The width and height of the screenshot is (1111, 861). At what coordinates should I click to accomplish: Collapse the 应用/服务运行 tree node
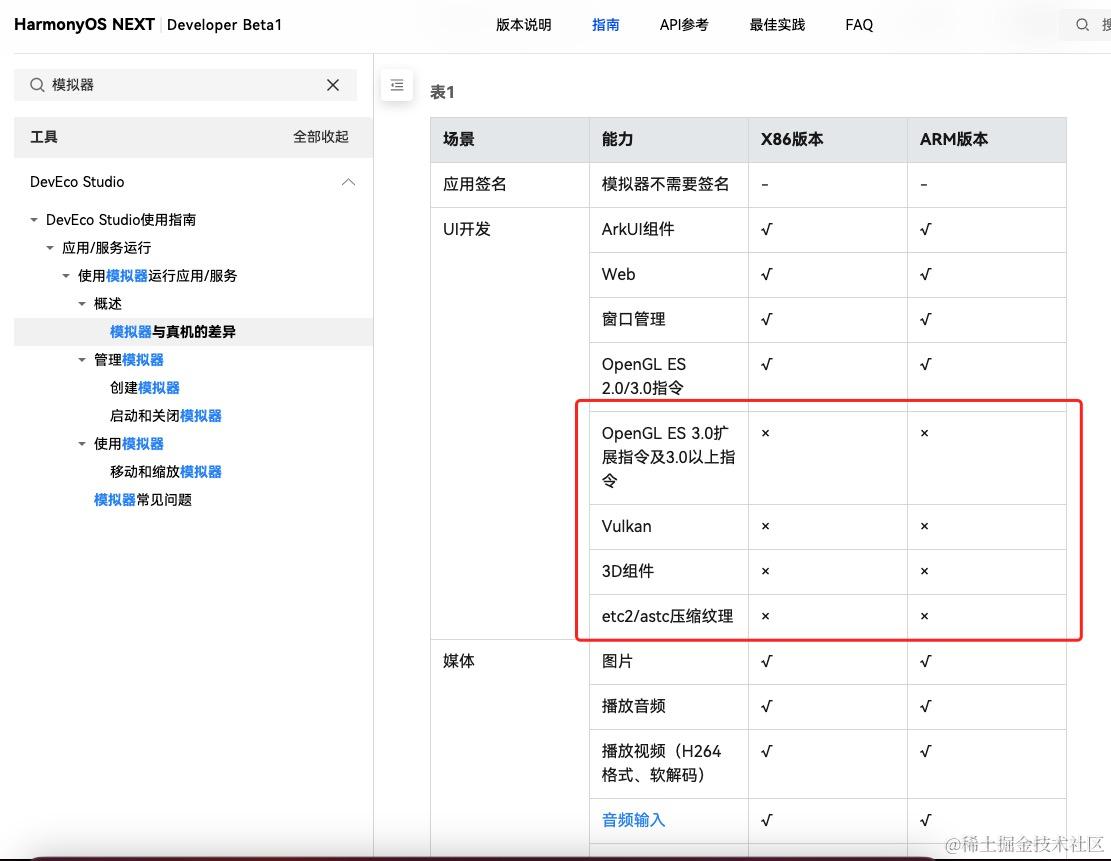tap(49, 247)
